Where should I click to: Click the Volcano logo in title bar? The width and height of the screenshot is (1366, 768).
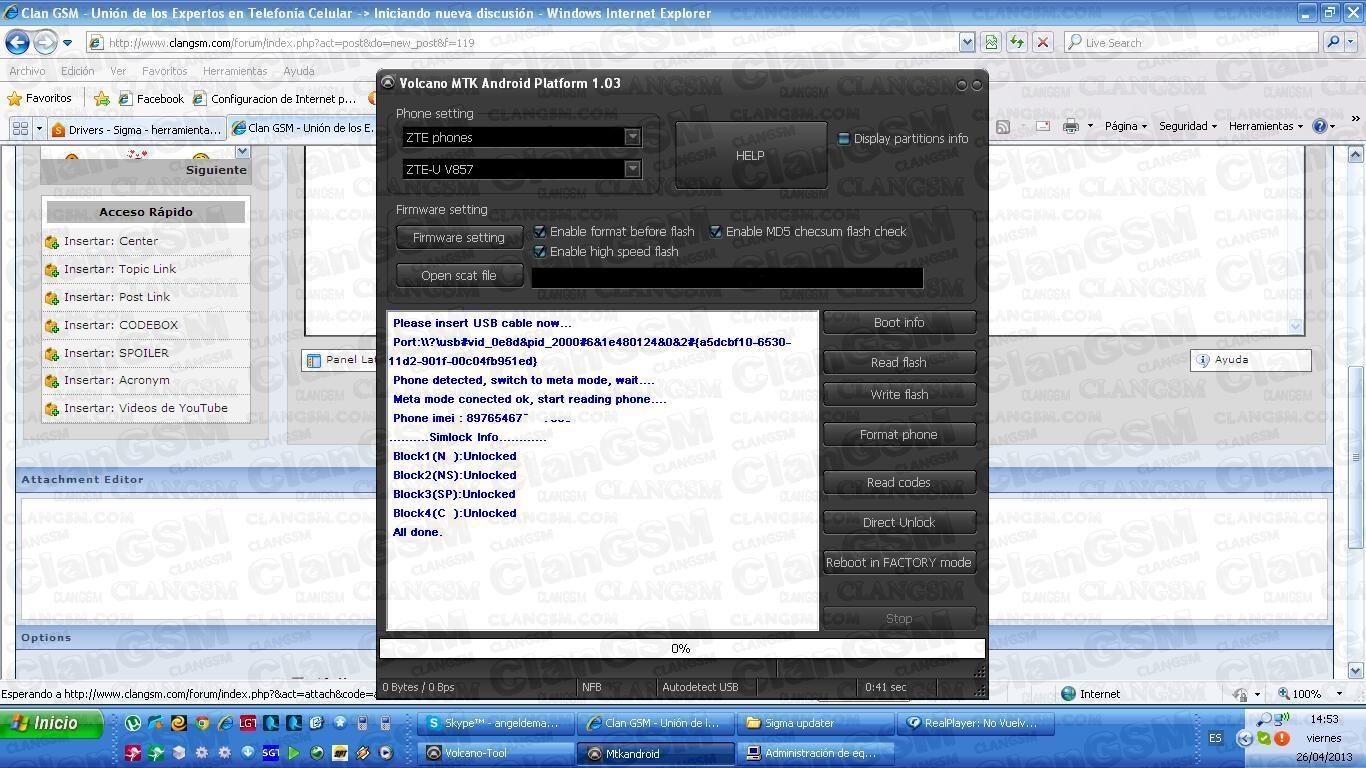click(x=388, y=84)
